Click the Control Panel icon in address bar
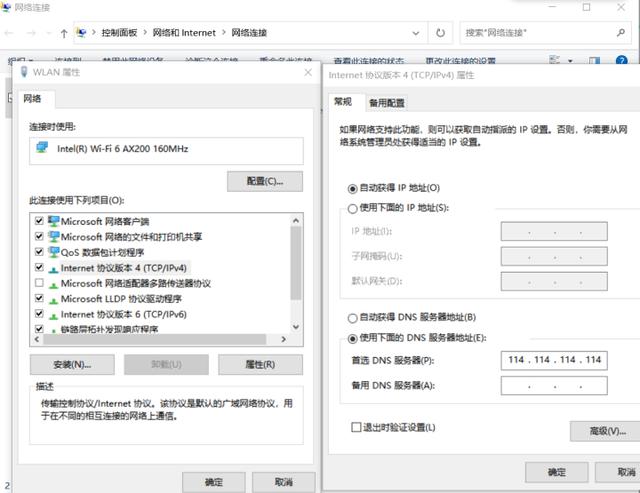640x493 pixels. tap(81, 33)
